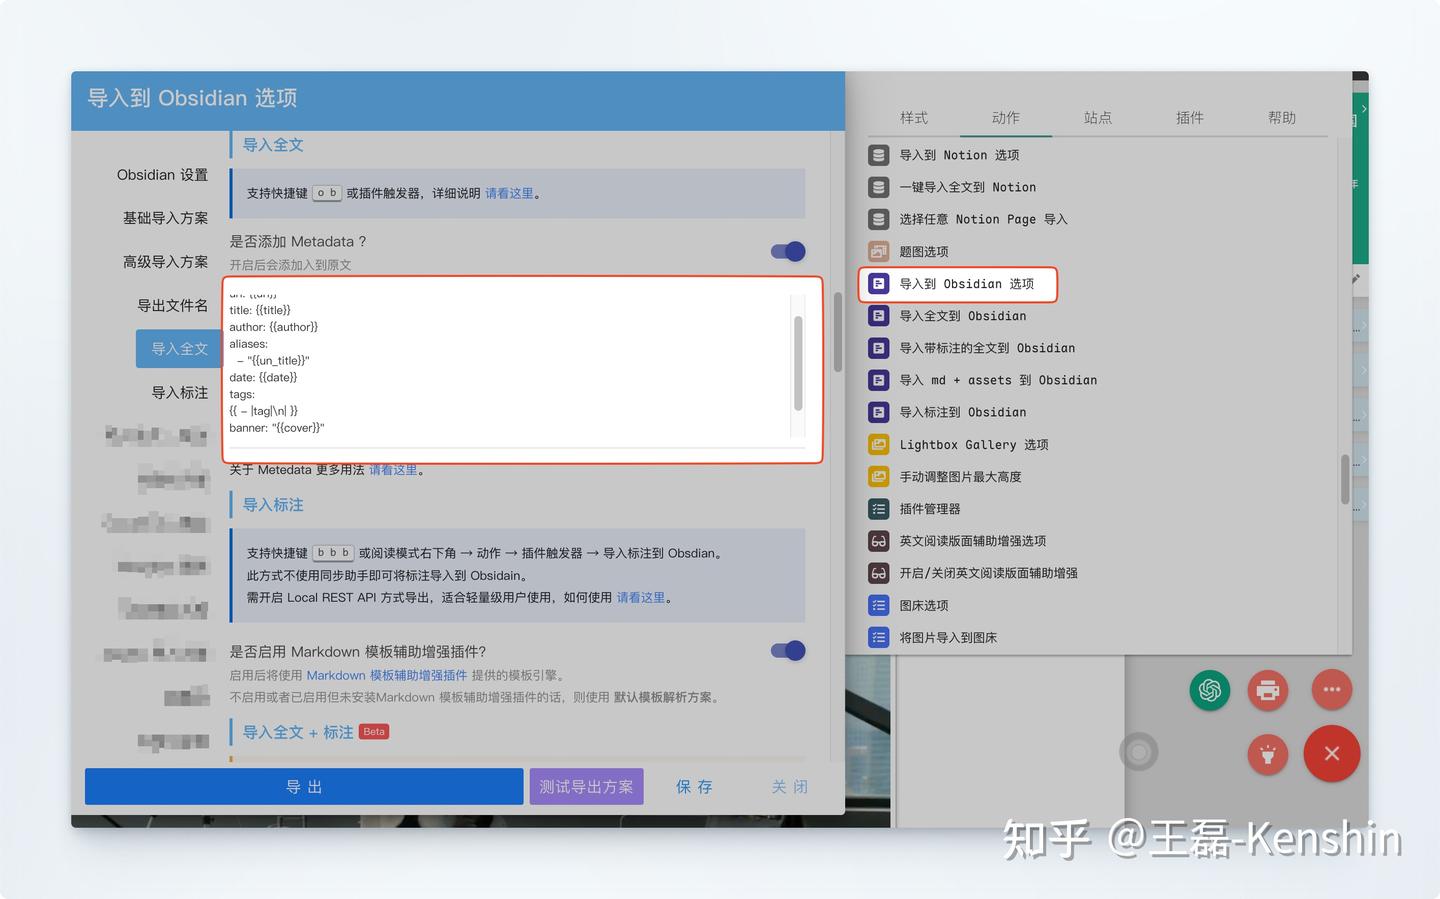Click the Metadata textarea scrollbar

pyautogui.click(x=798, y=363)
